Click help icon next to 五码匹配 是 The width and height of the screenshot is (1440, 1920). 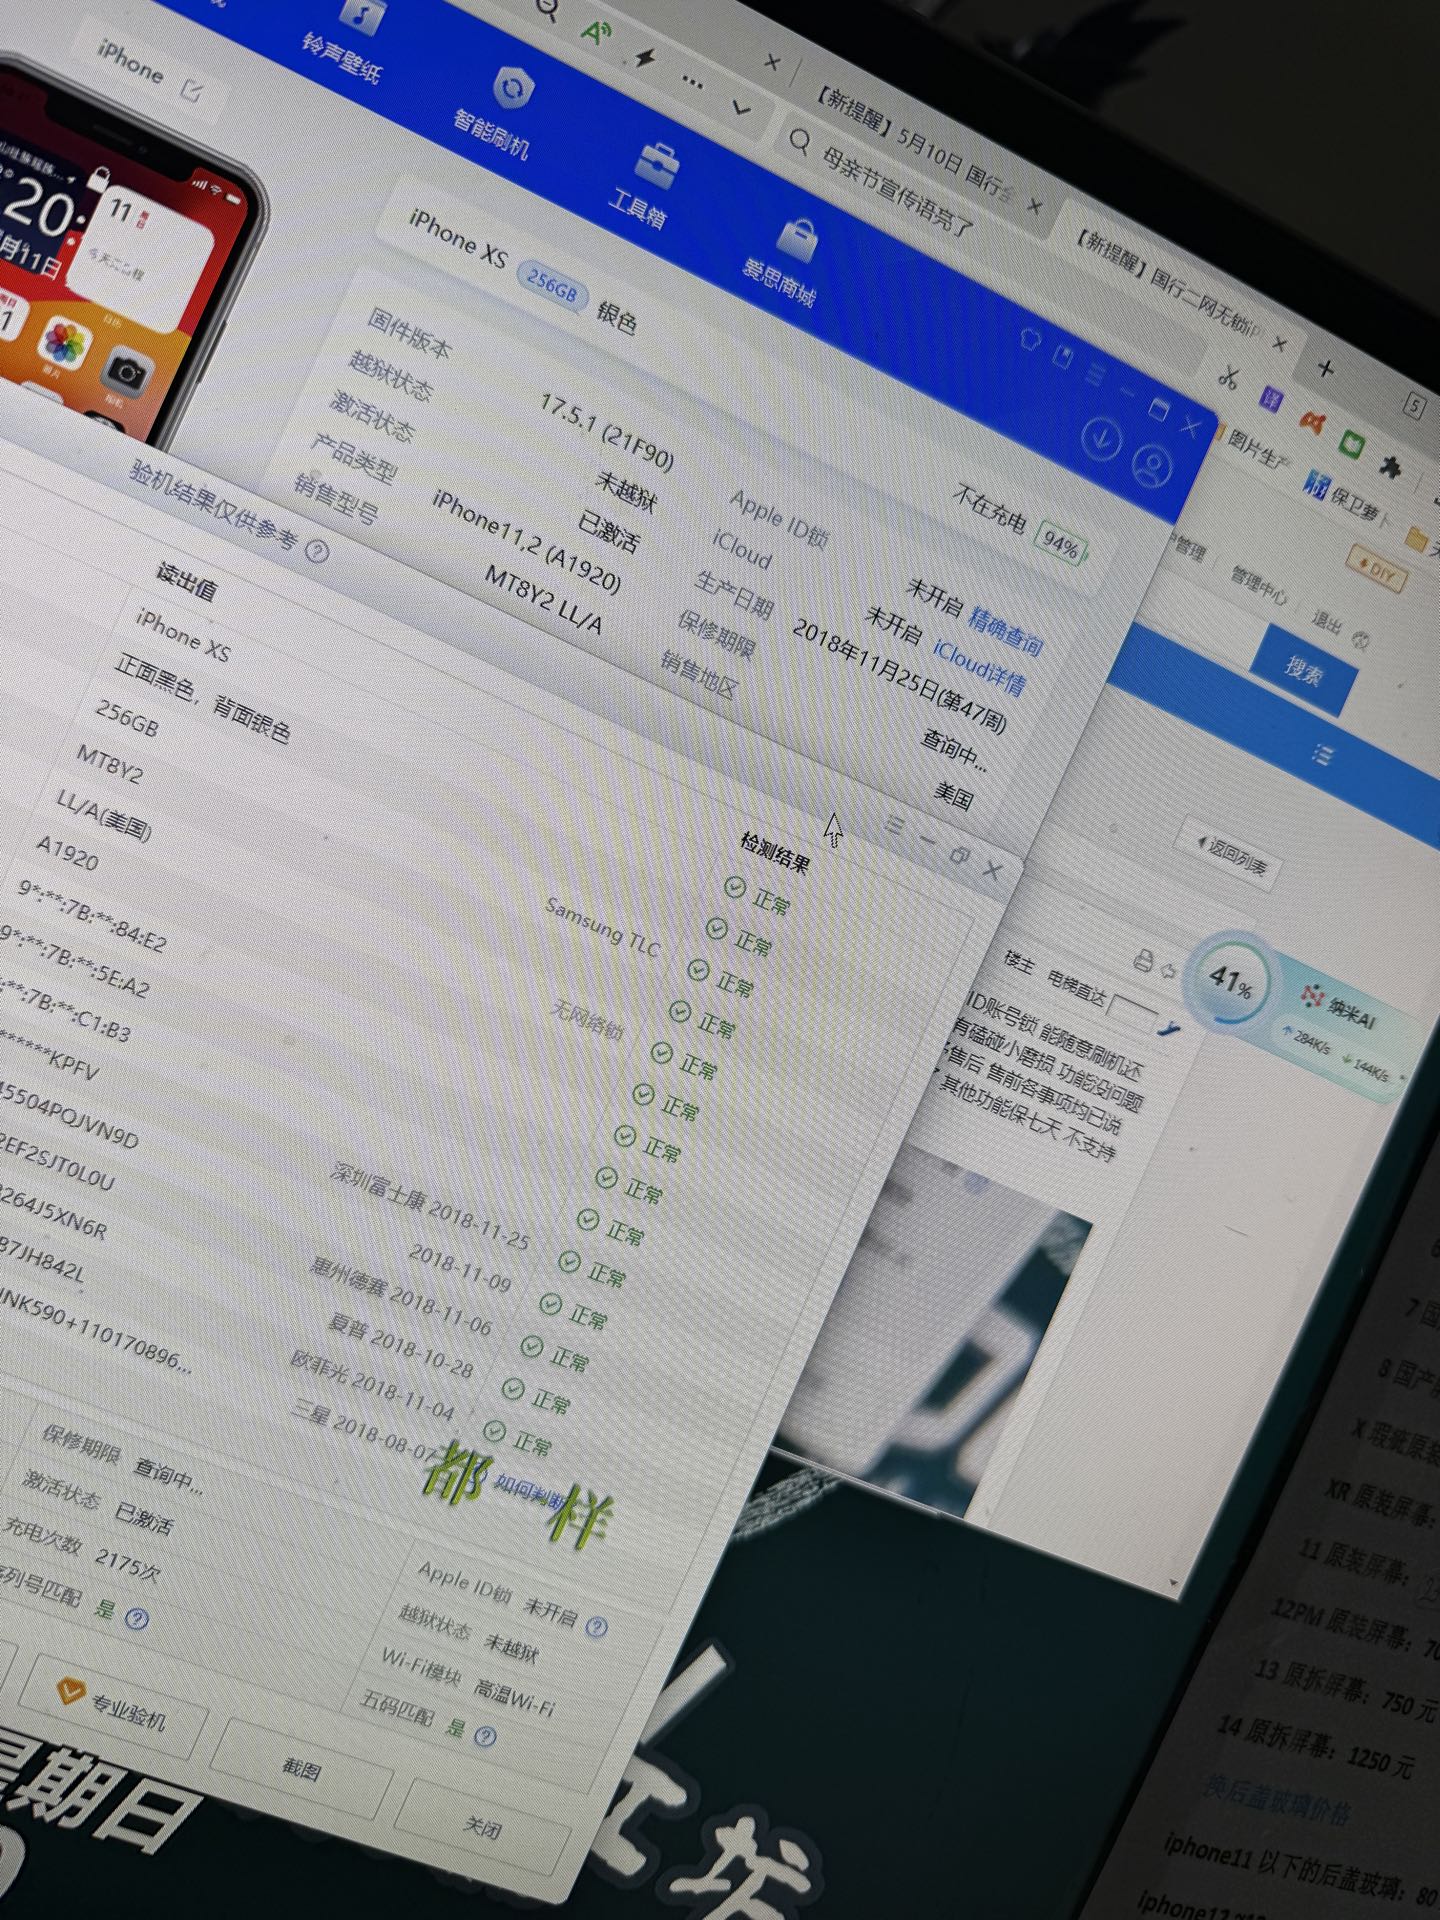pos(485,1736)
